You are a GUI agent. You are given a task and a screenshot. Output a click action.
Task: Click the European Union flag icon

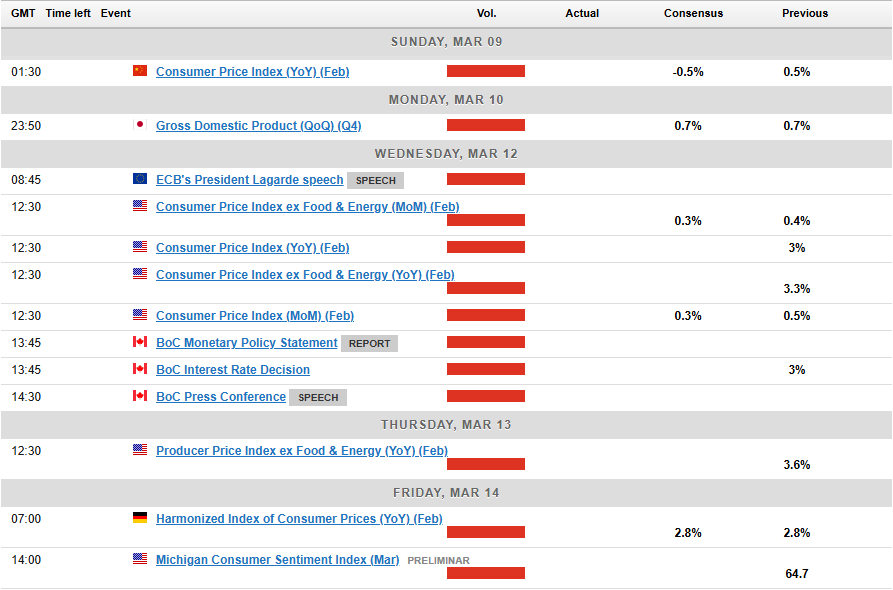coord(140,179)
